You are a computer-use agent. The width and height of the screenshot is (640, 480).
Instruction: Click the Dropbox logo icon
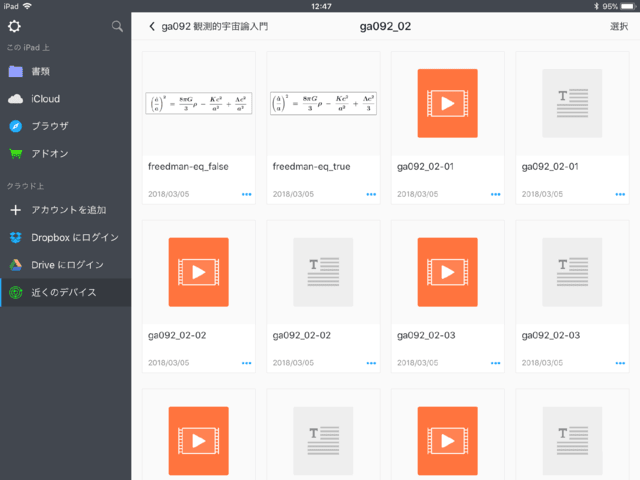(x=16, y=238)
